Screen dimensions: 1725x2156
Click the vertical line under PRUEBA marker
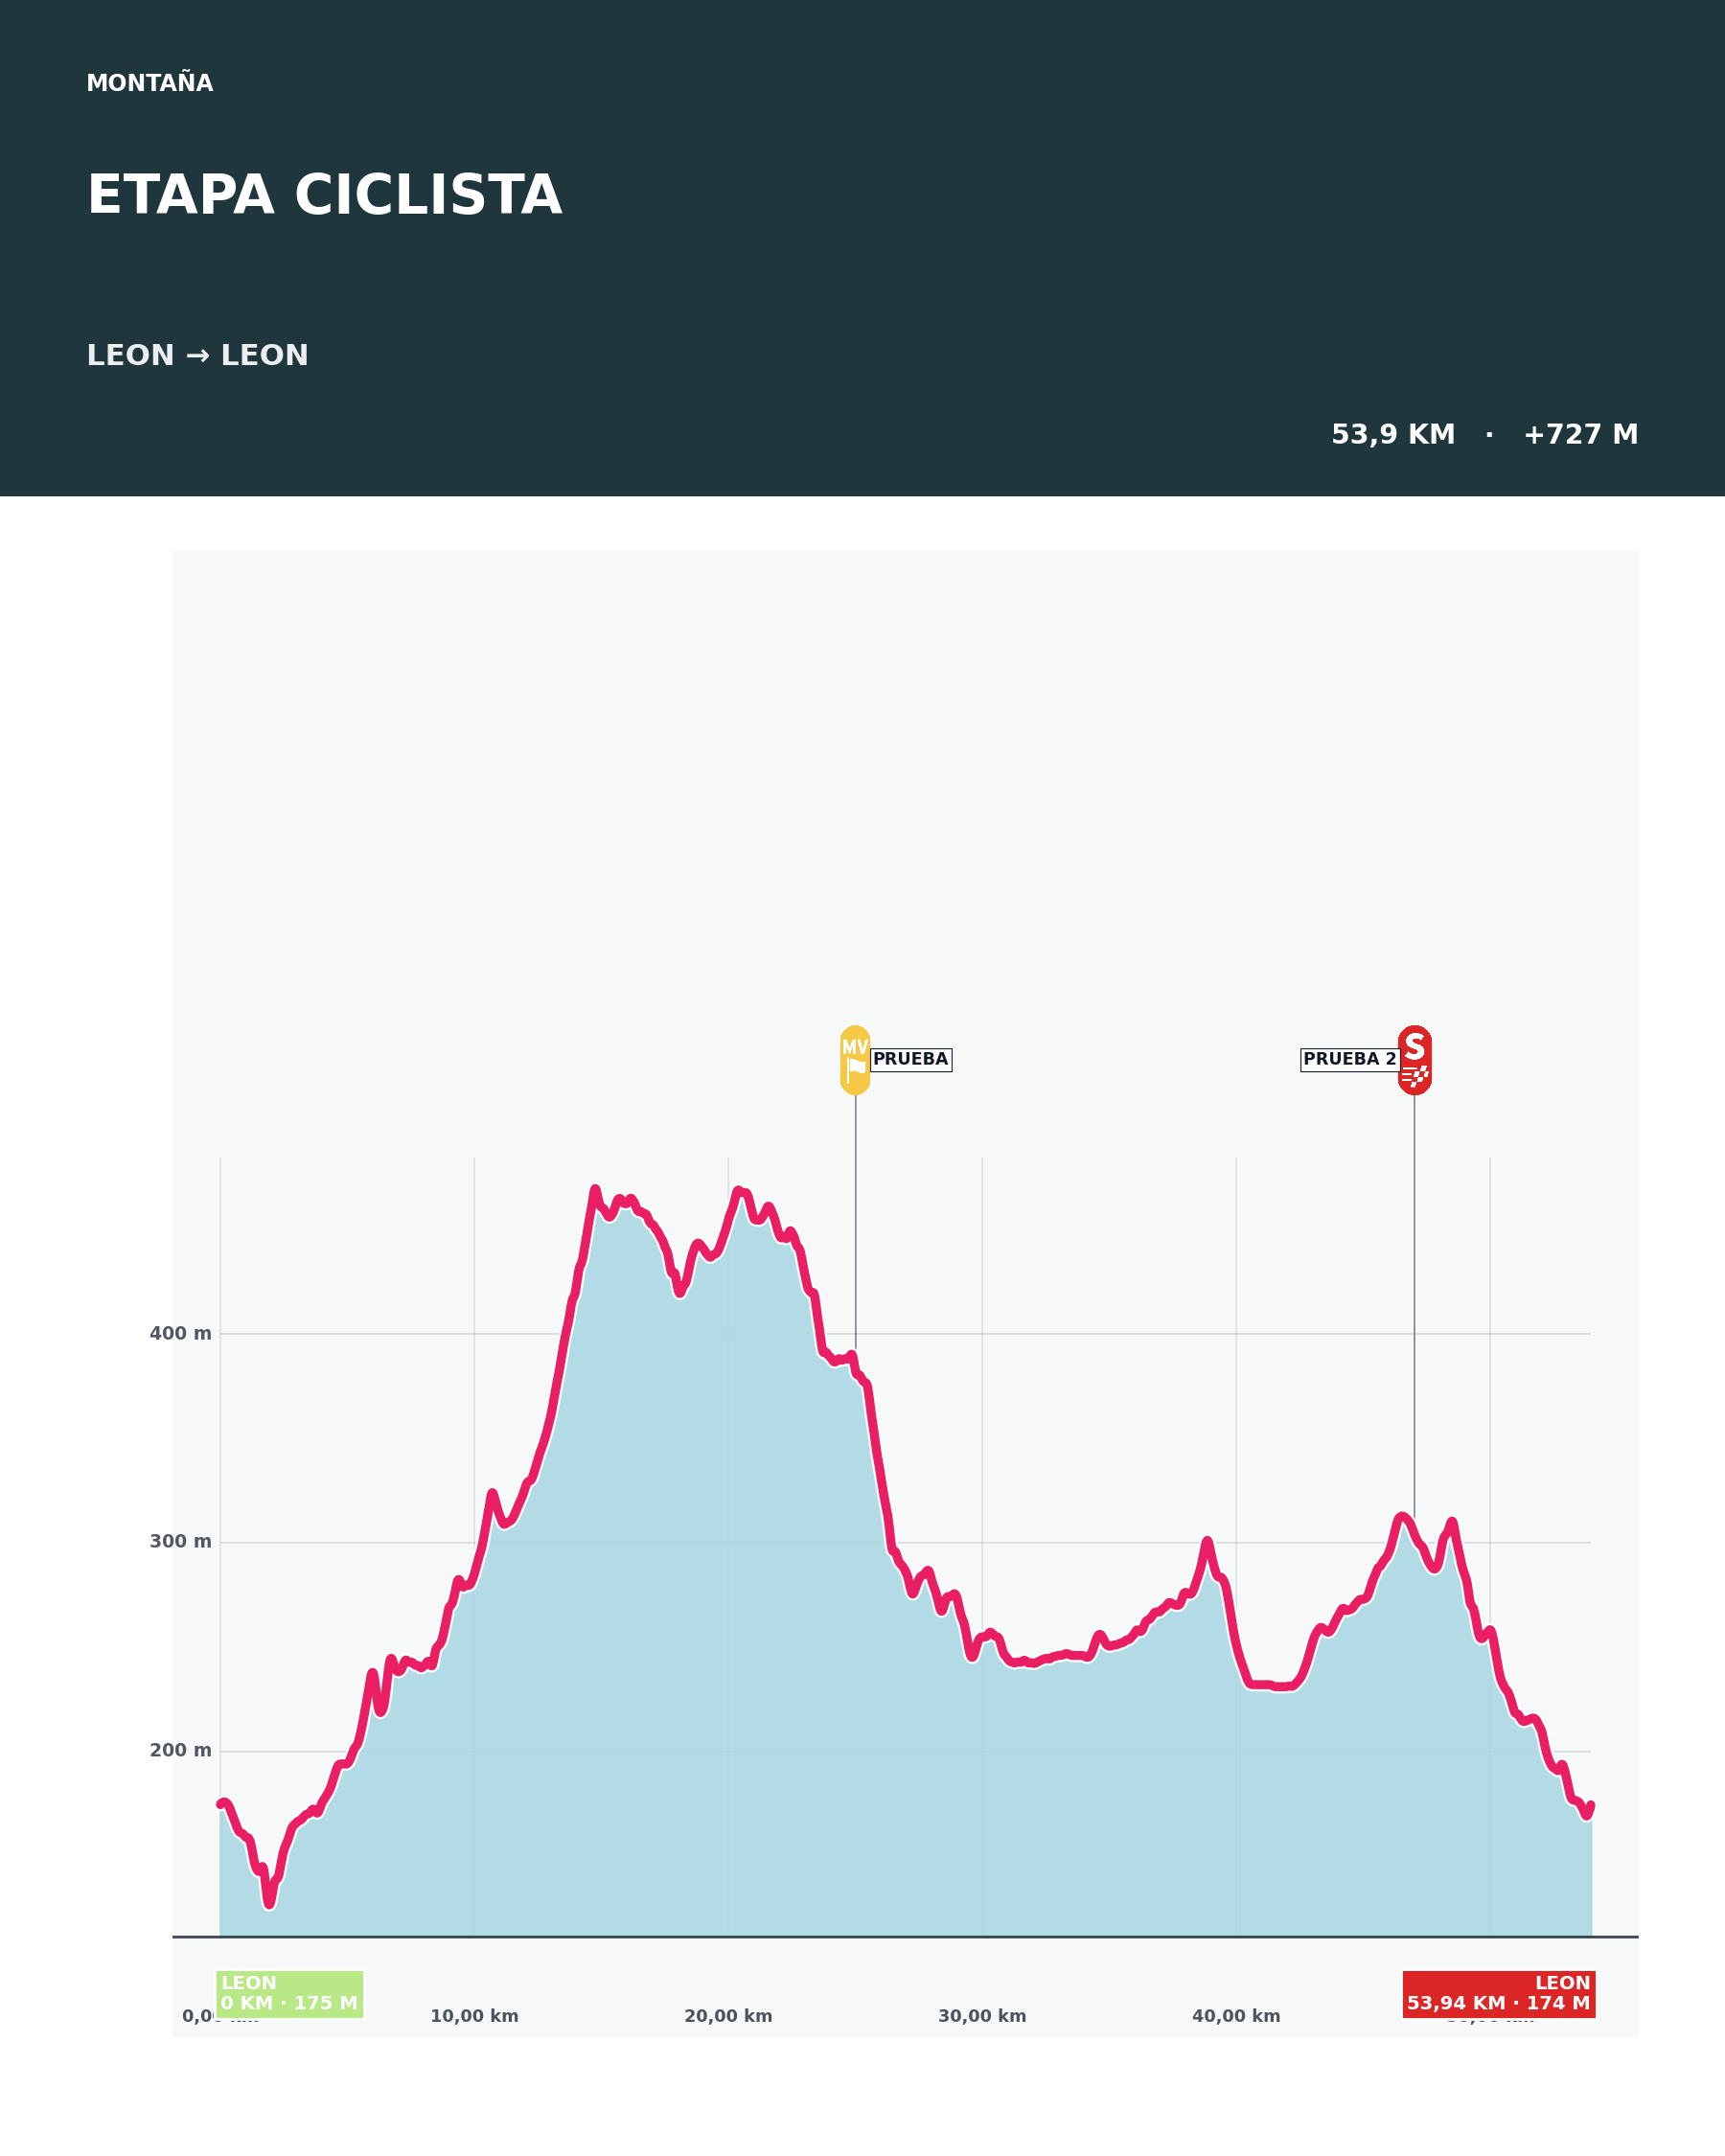coord(855,1223)
